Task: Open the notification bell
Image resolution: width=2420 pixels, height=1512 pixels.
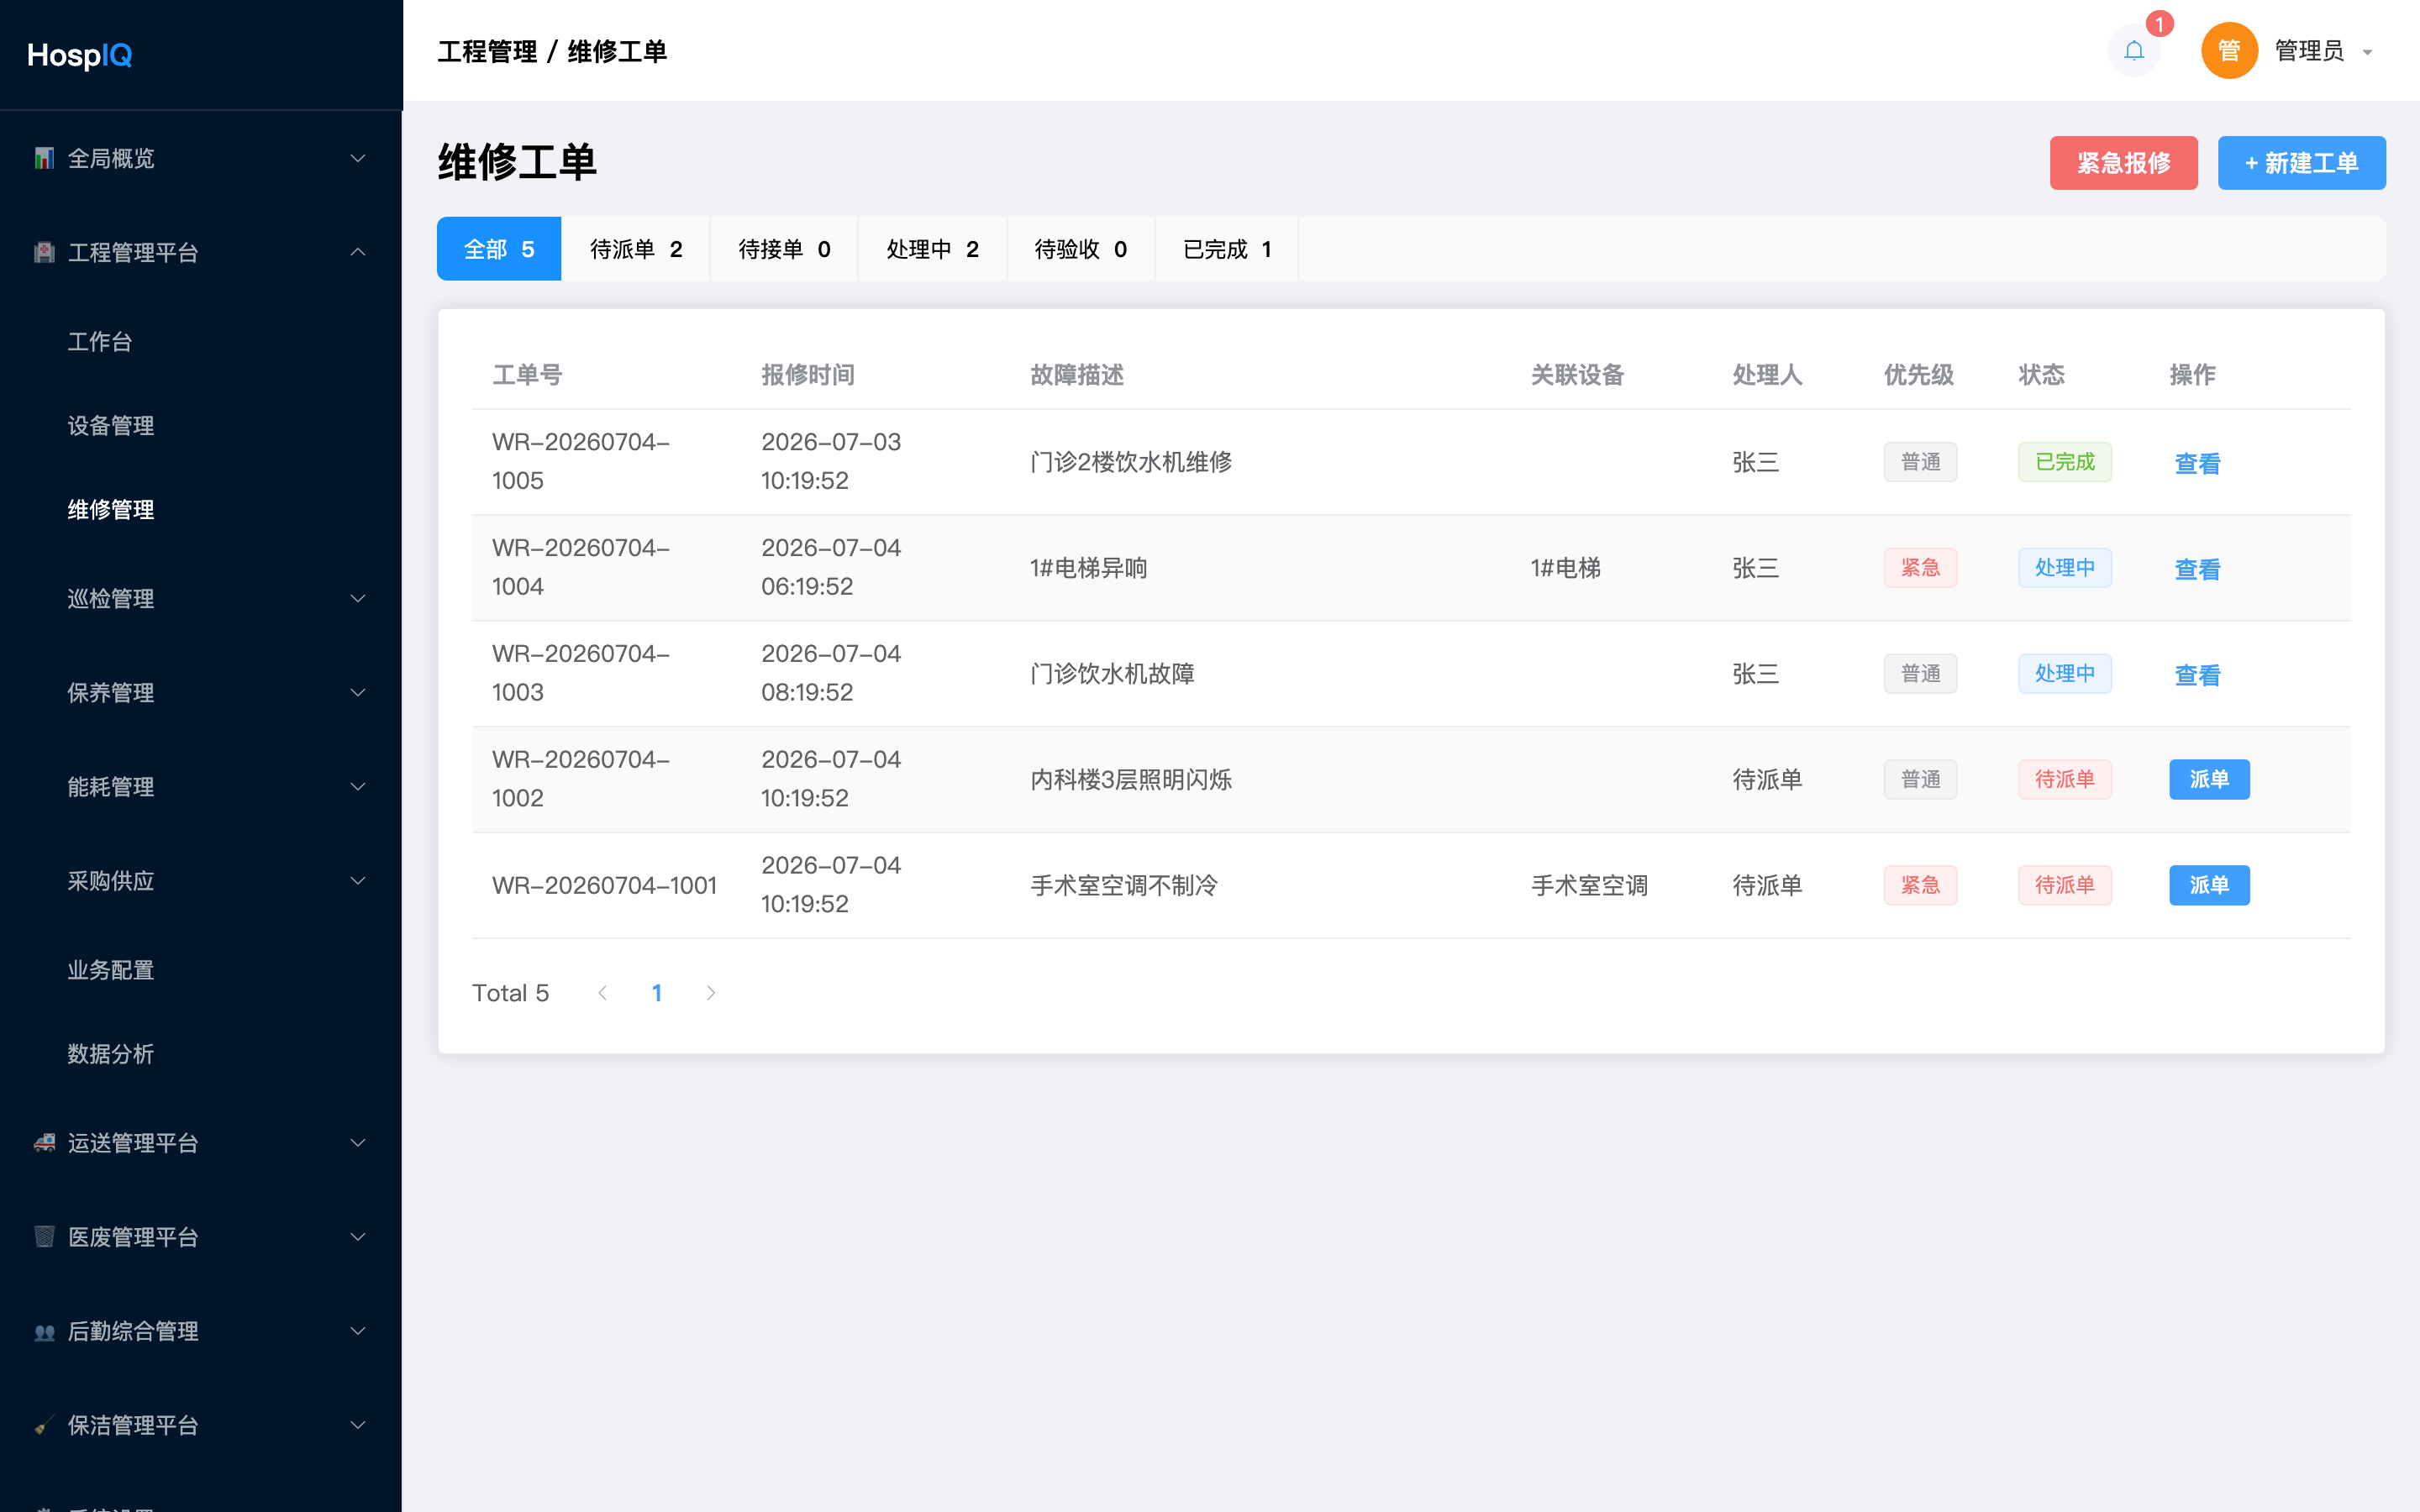Action: [x=2133, y=50]
